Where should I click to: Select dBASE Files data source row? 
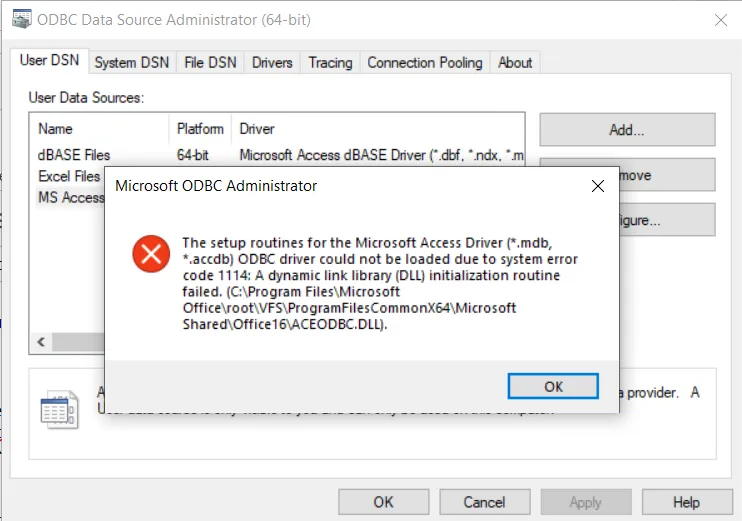point(75,155)
